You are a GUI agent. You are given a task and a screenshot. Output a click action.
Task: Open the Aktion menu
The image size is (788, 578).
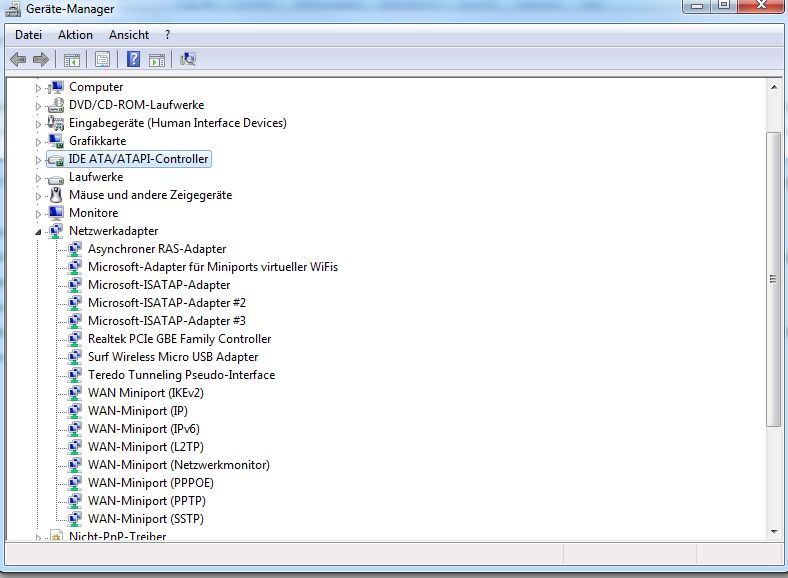tap(75, 35)
